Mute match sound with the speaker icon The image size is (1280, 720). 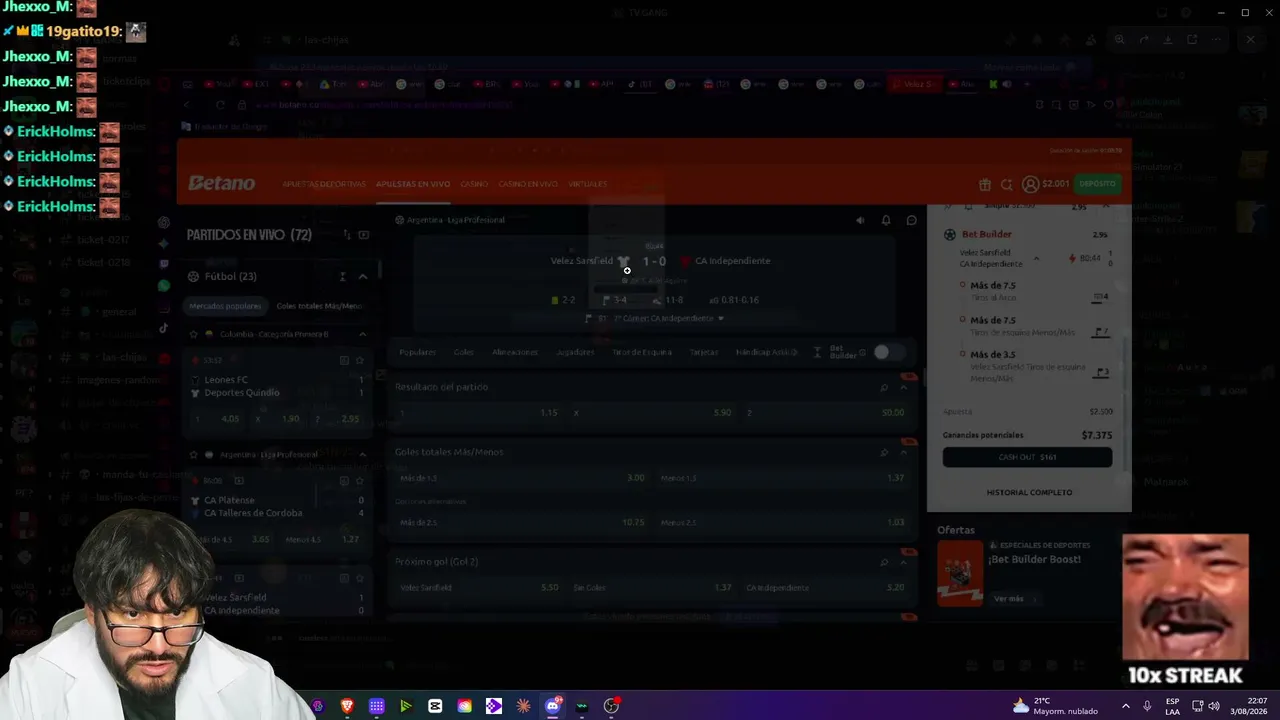(860, 220)
